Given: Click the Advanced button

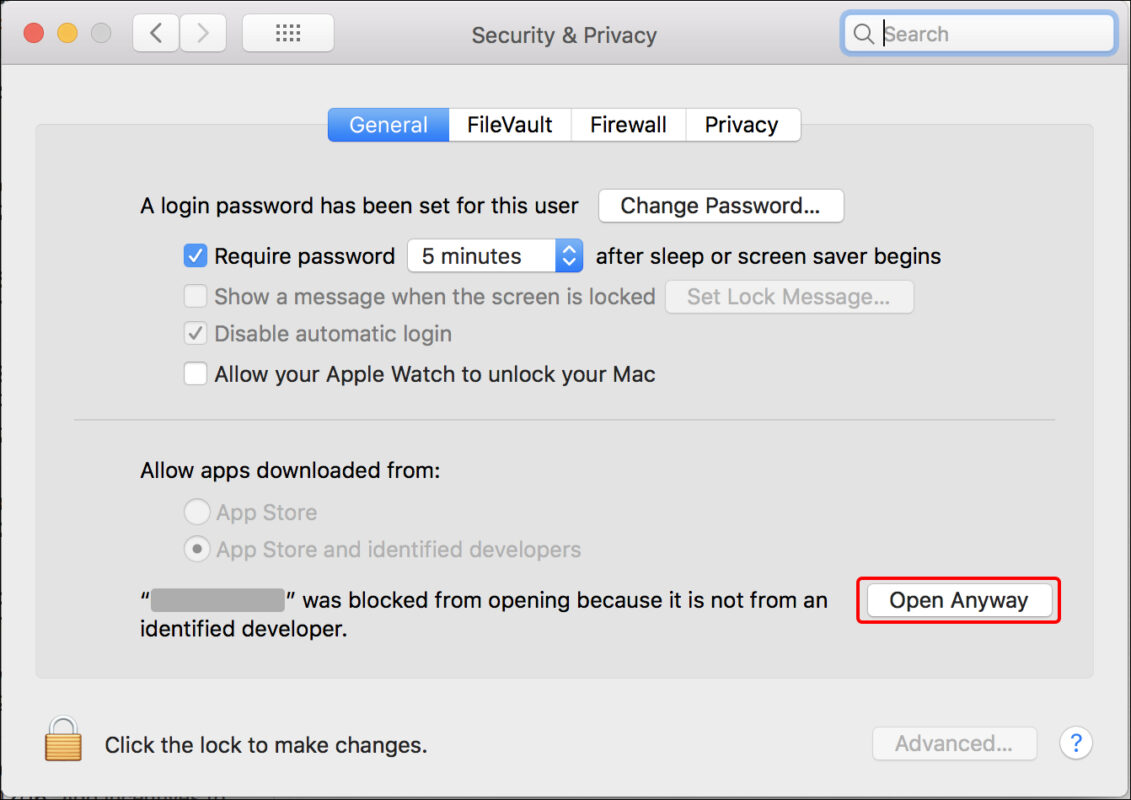Looking at the screenshot, I should click(953, 743).
